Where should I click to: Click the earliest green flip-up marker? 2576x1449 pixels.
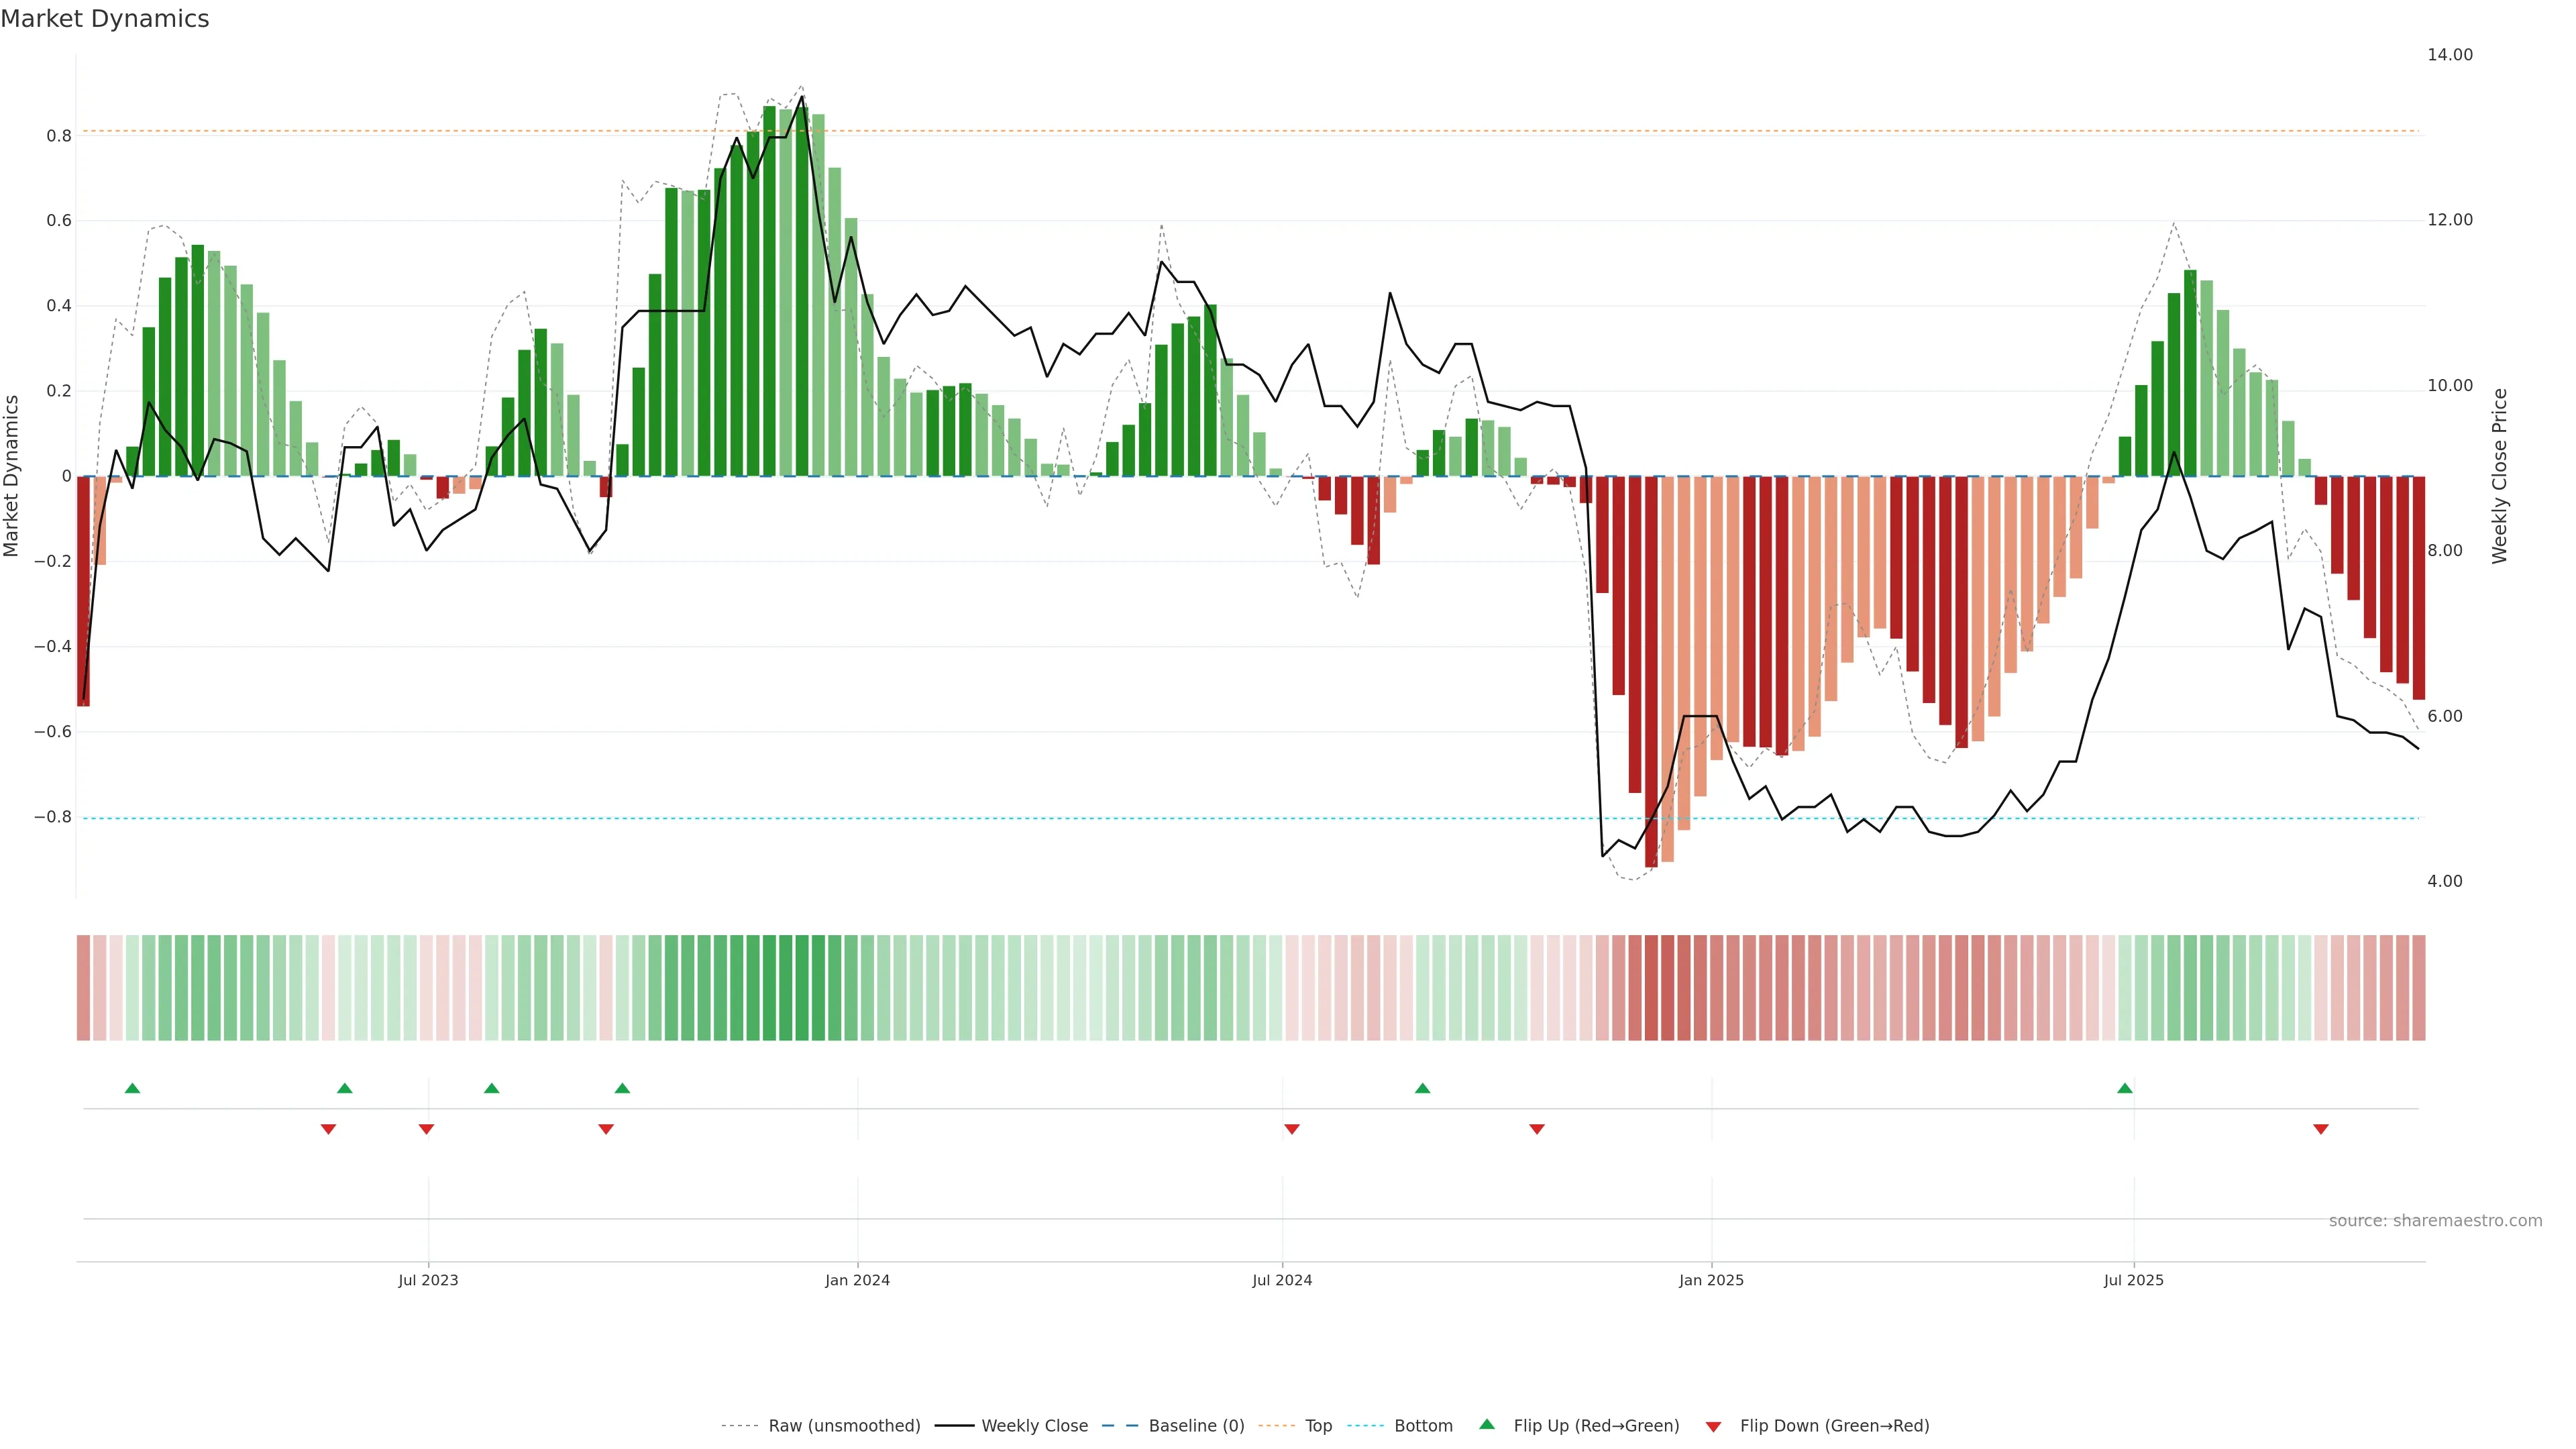coord(132,1088)
